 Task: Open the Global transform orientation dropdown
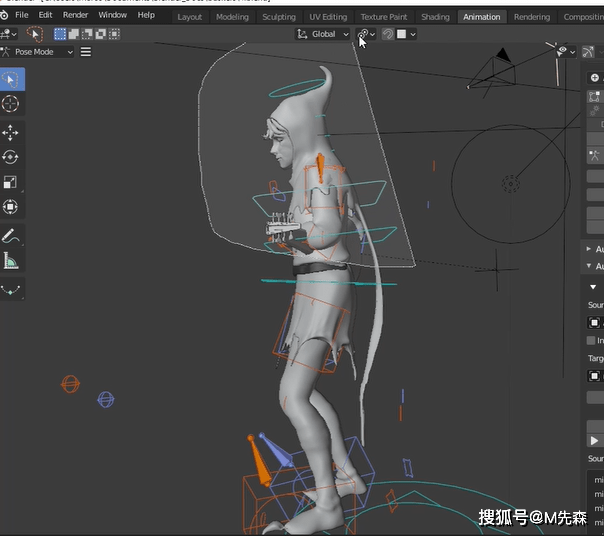tap(322, 34)
